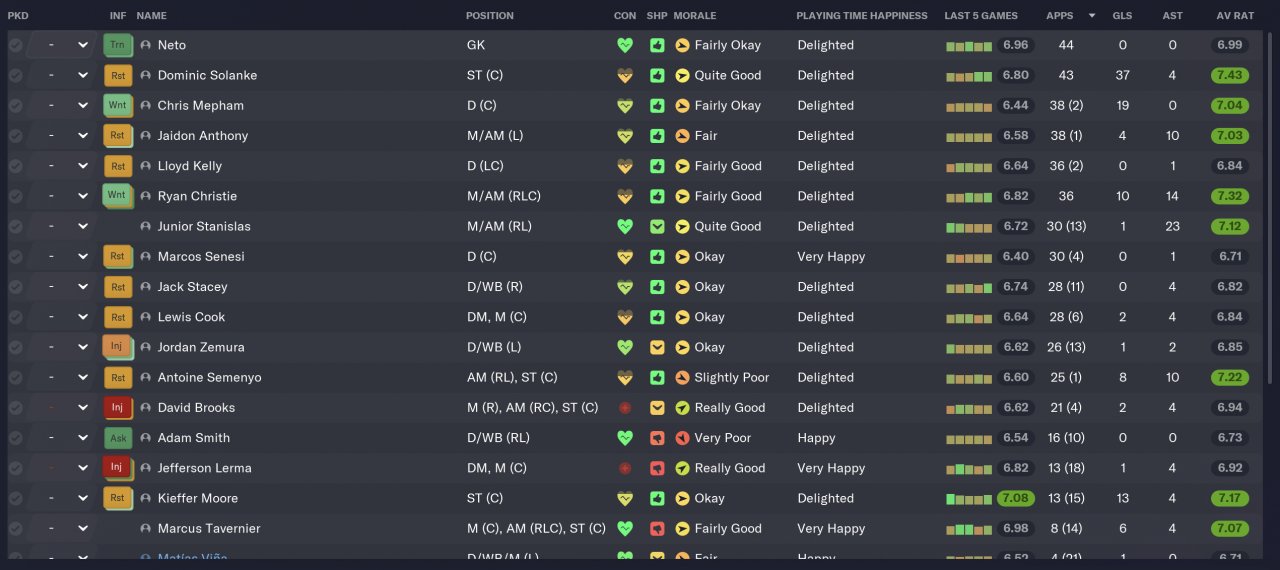Screen dimensions: 1280x570
Task: Click the person icon beside Junior Stanislas
Action: click(x=146, y=227)
